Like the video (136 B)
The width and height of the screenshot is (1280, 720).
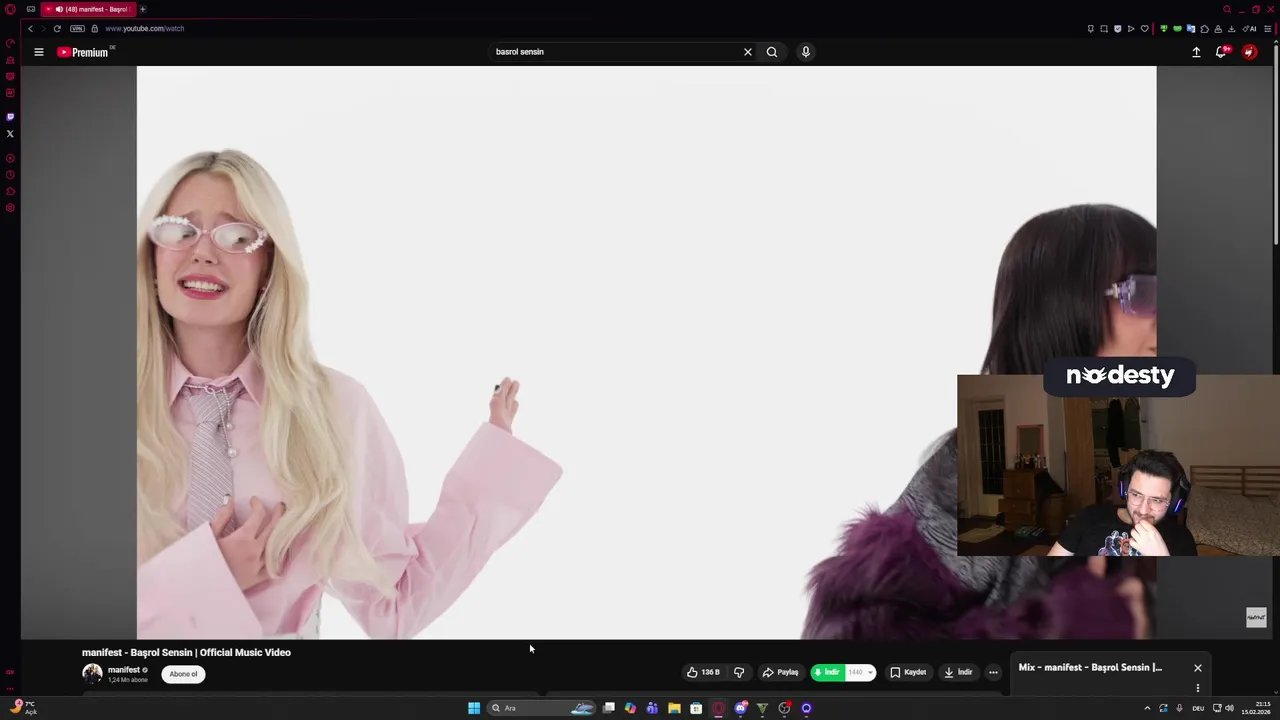pos(703,672)
